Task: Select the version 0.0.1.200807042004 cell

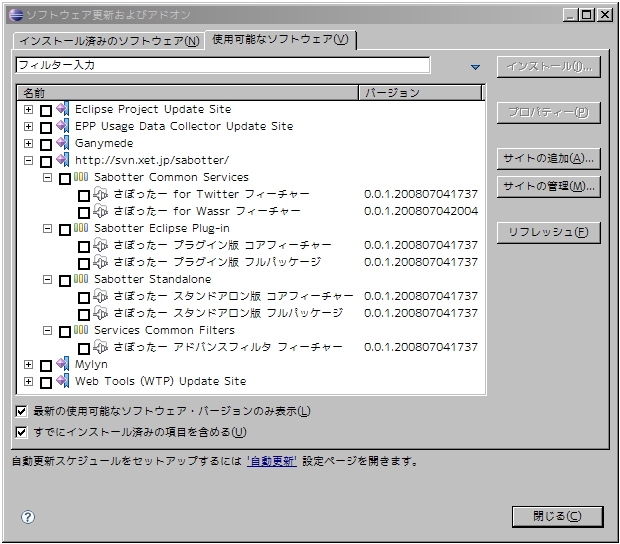Action: (421, 211)
